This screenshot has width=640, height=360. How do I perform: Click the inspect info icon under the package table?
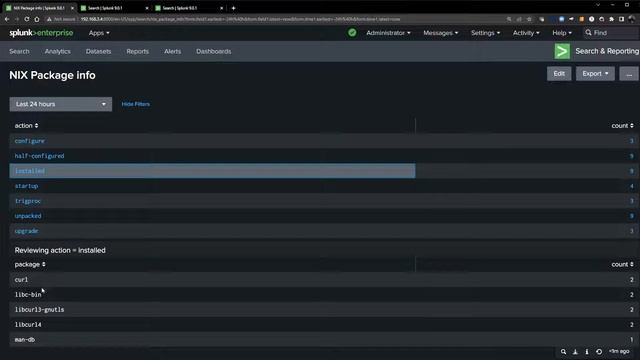click(587, 351)
